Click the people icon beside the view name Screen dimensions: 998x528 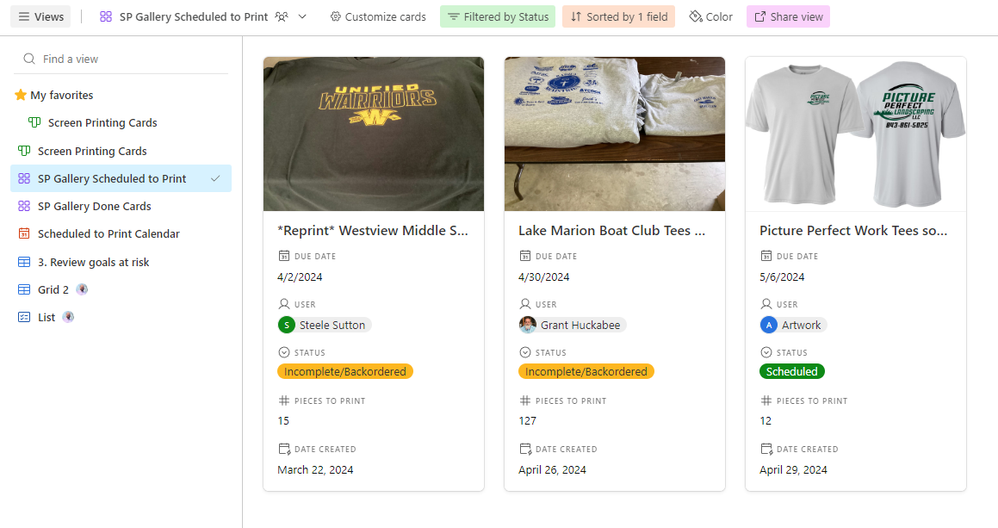tap(282, 17)
